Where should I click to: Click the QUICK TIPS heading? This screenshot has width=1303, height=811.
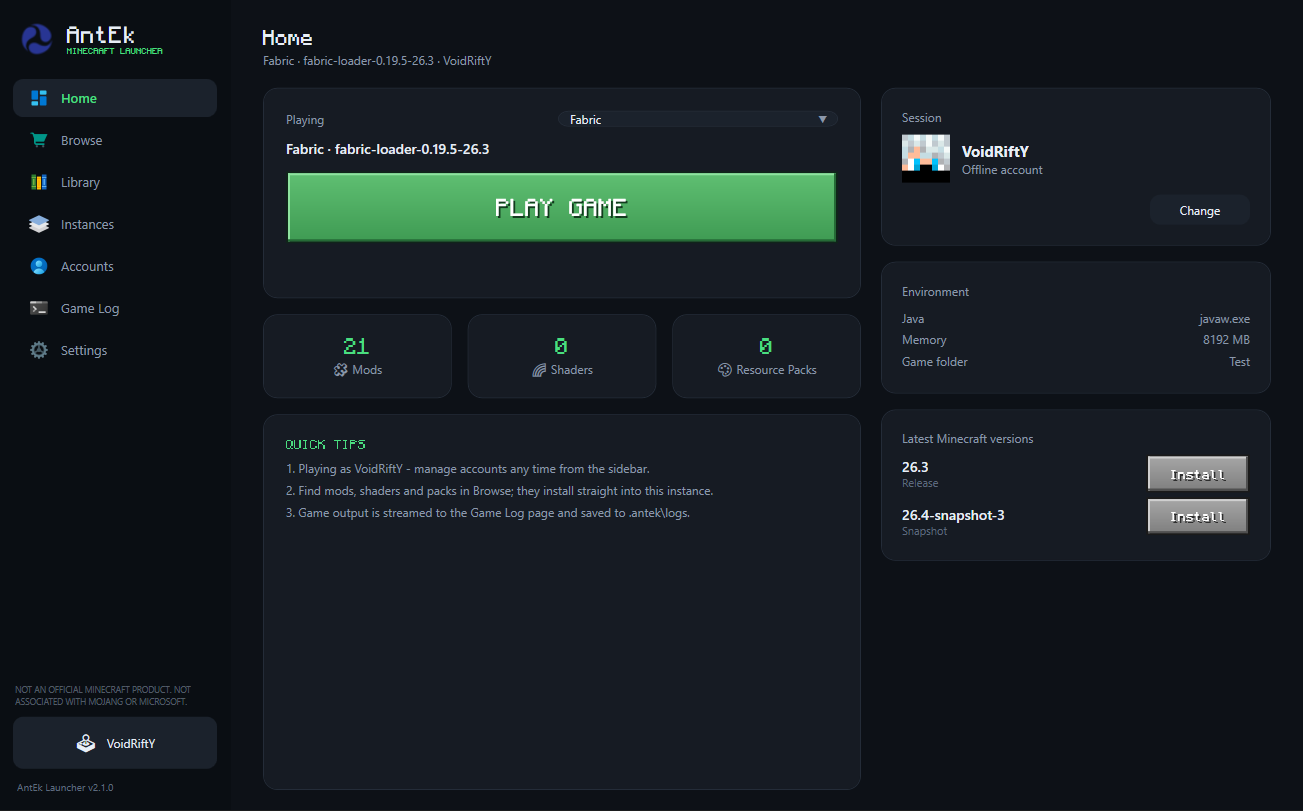coord(326,444)
